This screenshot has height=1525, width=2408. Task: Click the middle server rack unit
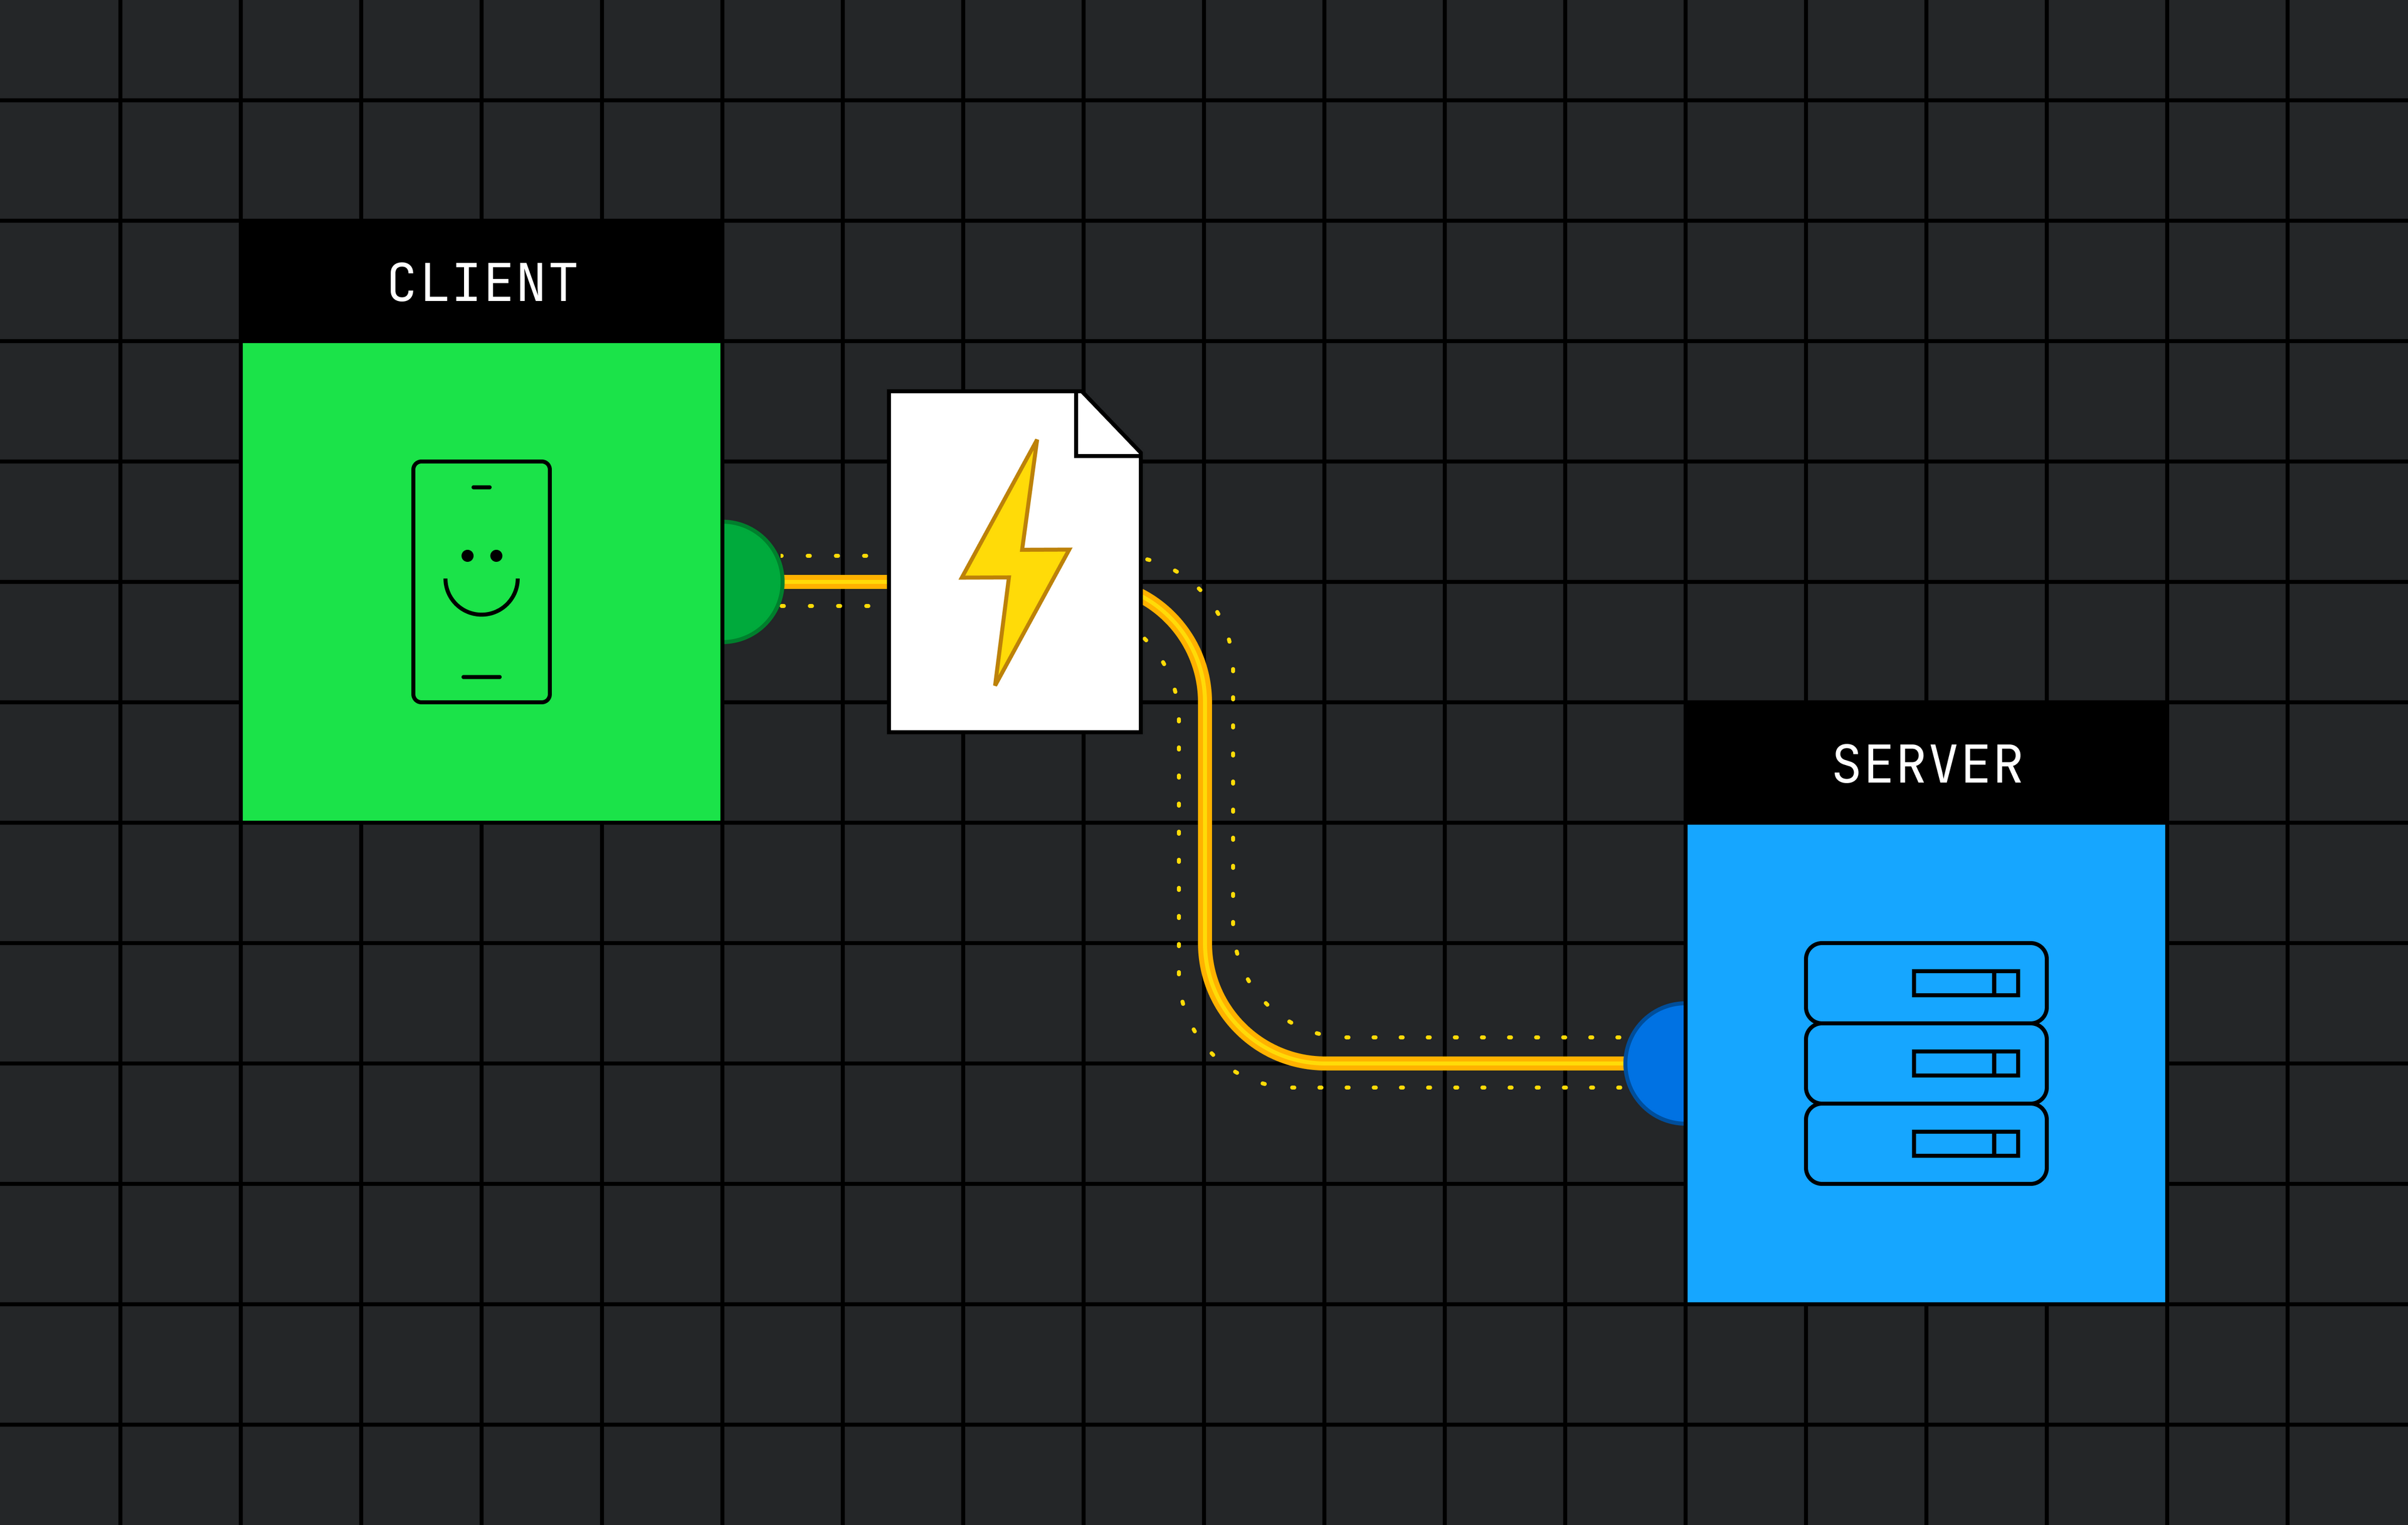pos(1860,1063)
